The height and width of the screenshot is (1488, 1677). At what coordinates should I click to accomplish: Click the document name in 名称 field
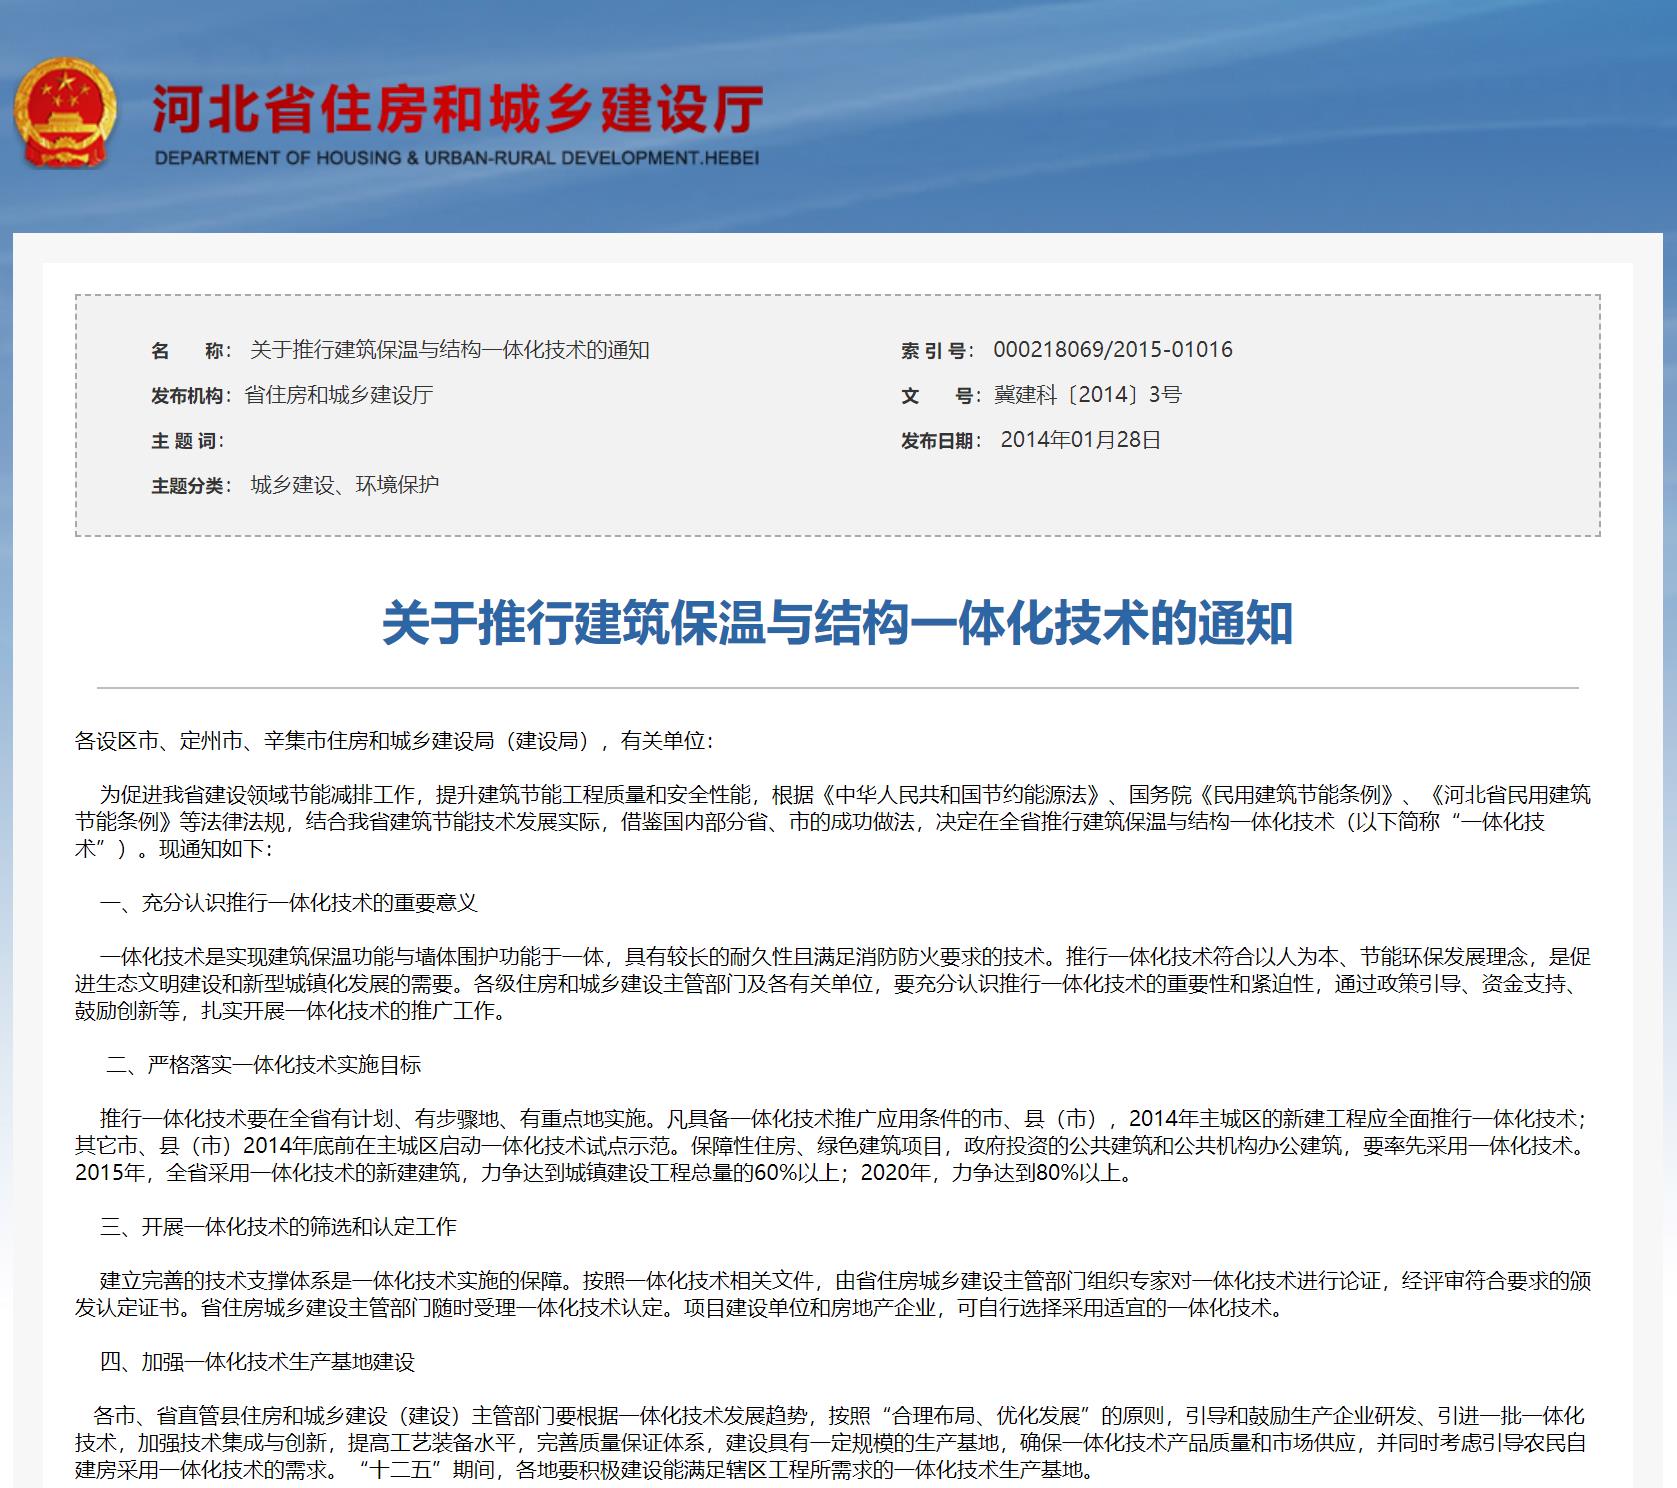[x=449, y=350]
